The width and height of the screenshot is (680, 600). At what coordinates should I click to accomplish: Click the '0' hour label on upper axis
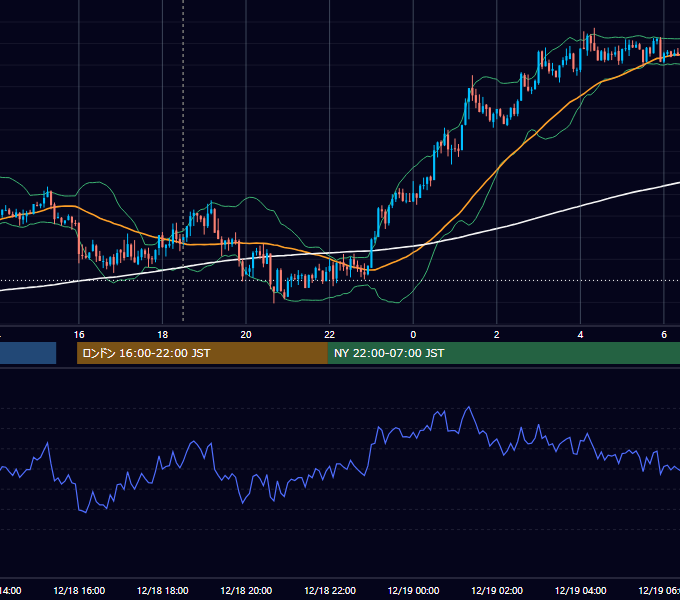coord(413,335)
